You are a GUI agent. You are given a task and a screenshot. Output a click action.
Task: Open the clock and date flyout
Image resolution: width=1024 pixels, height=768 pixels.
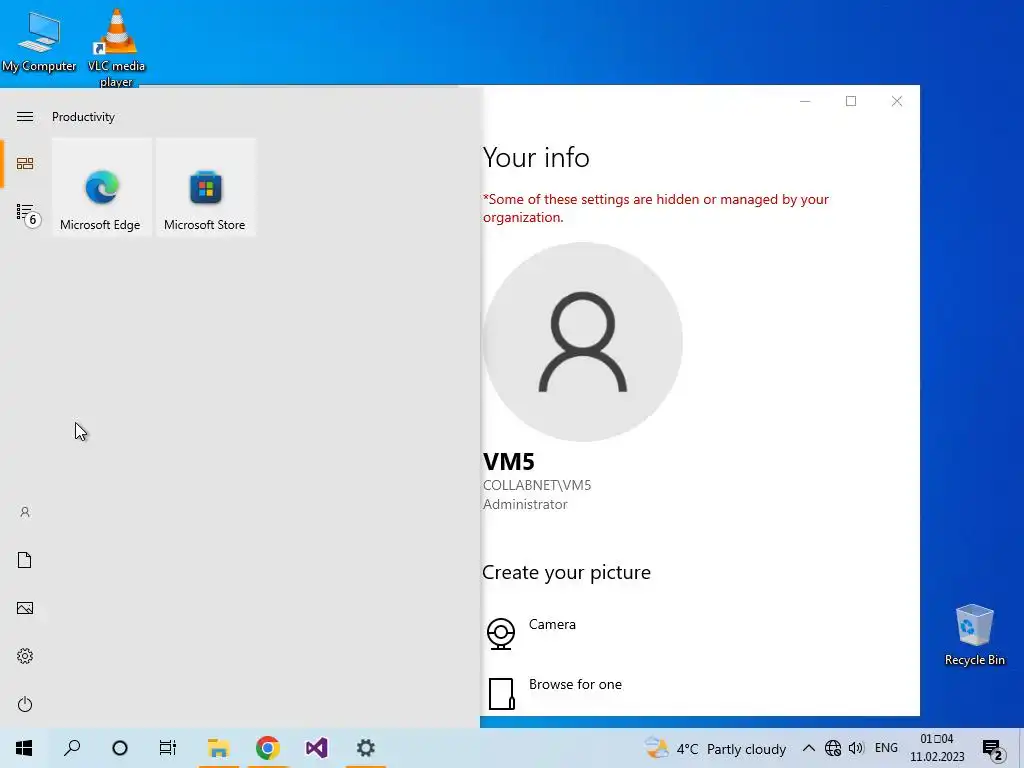[x=937, y=748]
